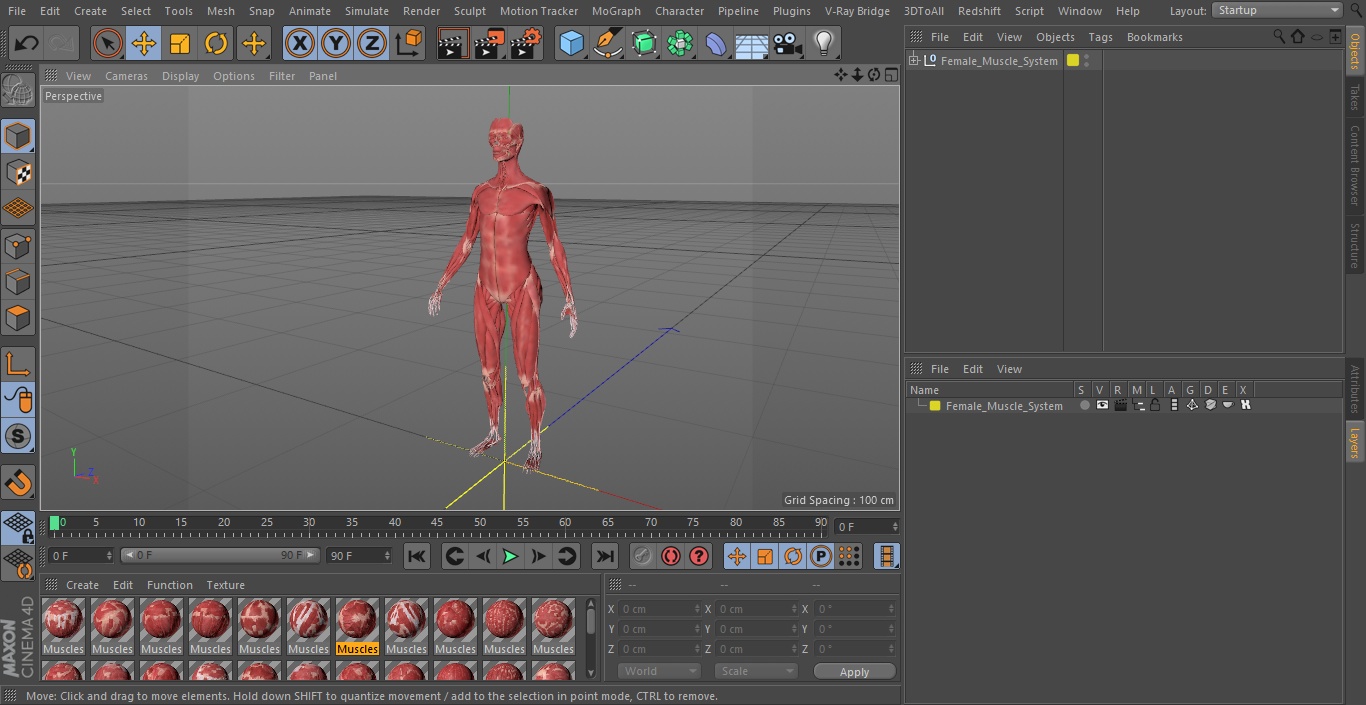Viewport: 1366px width, 705px height.
Task: Click frame 45 on timeline ruler
Action: pyautogui.click(x=437, y=523)
